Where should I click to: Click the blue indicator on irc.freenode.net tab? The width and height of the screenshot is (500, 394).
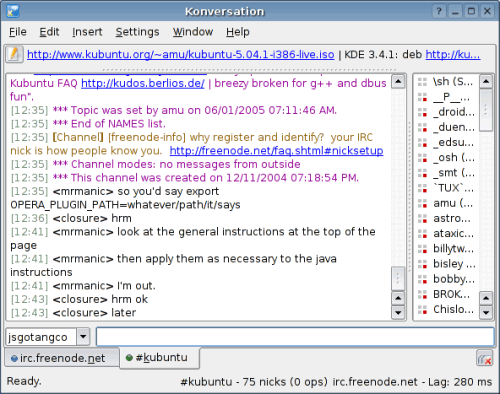(x=14, y=359)
